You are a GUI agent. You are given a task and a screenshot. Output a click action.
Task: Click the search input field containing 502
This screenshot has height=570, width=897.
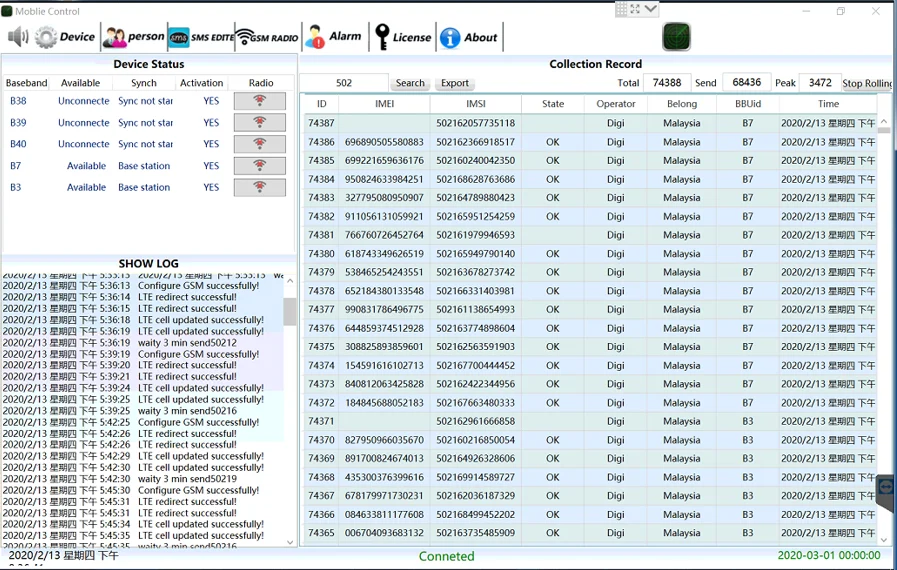pyautogui.click(x=344, y=83)
